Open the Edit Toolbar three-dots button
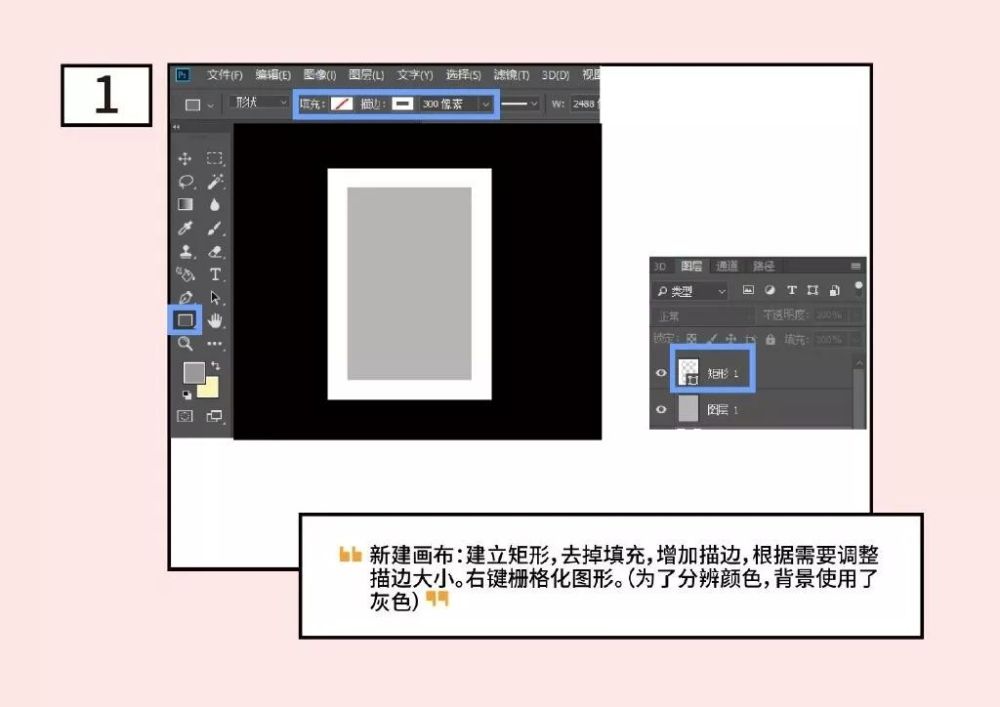Screen dimensions: 1000x707 tap(214, 344)
